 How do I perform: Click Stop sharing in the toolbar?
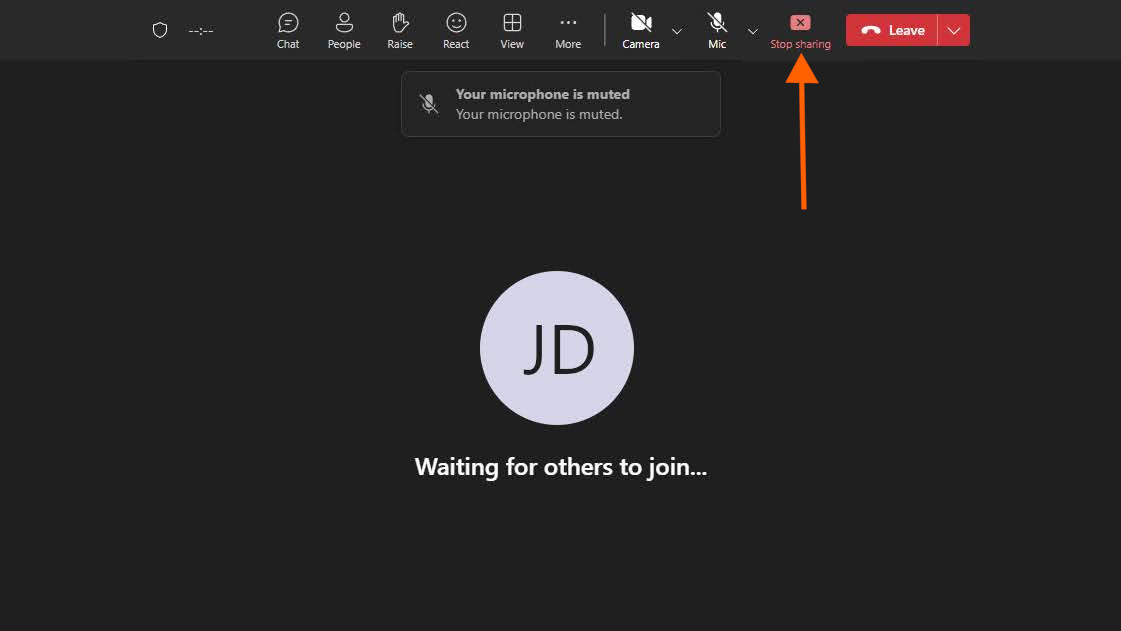click(800, 32)
